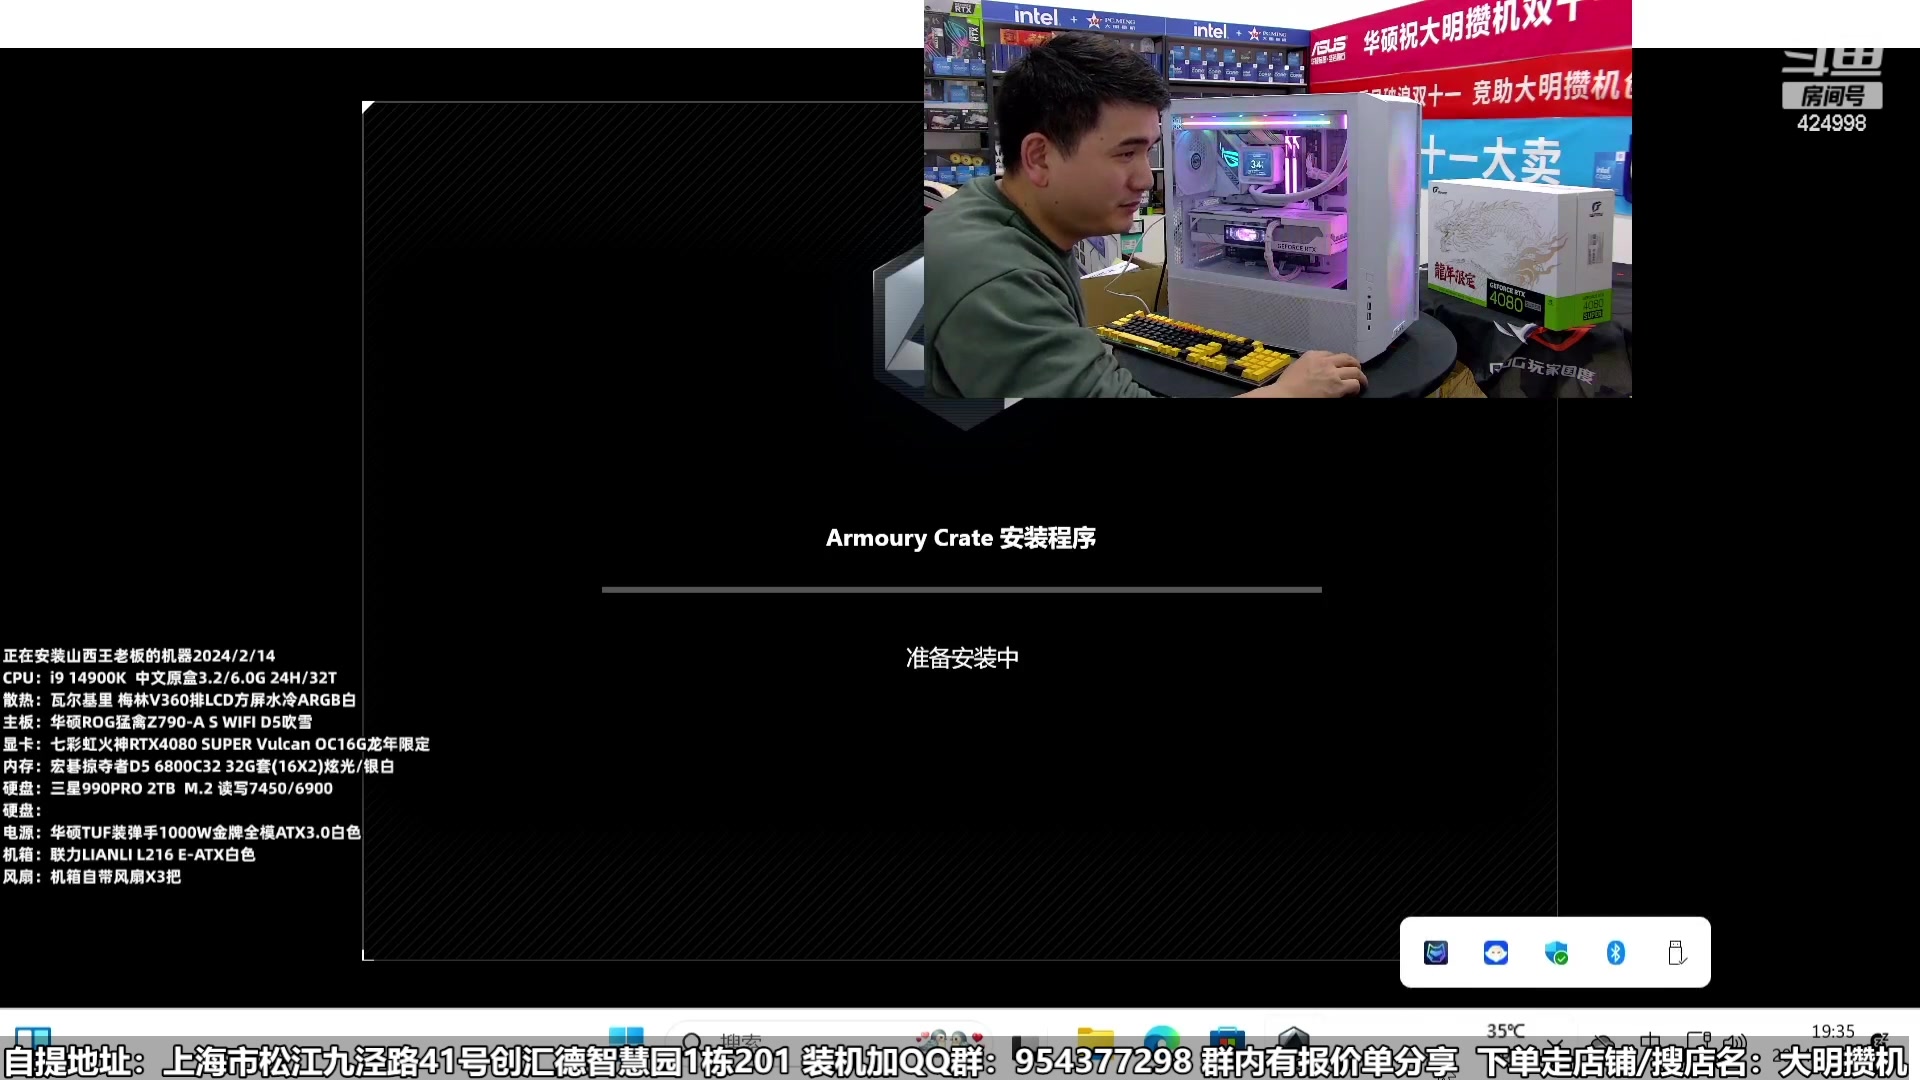Open Microsoft Store from the taskbar

(x=1229, y=1035)
